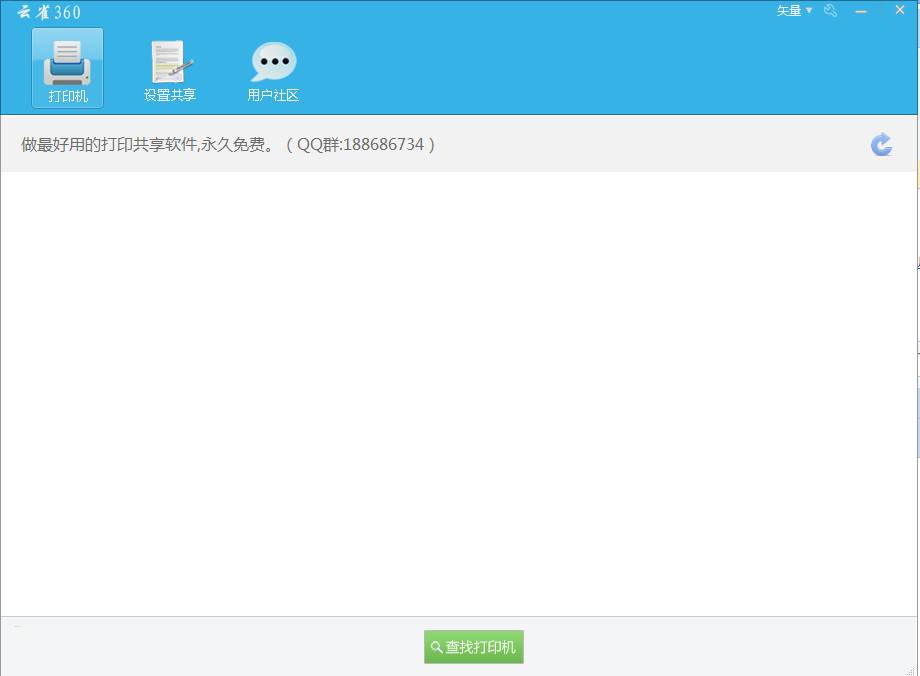Click the 查找打印机 search button
Viewport: 920px width, 676px height.
click(473, 647)
